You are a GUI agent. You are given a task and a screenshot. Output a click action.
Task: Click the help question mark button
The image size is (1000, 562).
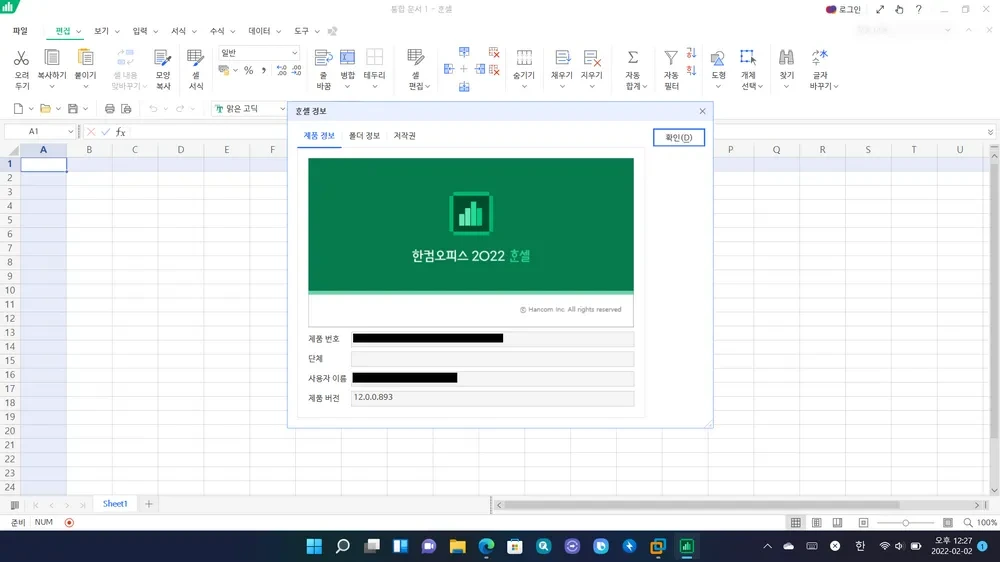pyautogui.click(x=918, y=10)
